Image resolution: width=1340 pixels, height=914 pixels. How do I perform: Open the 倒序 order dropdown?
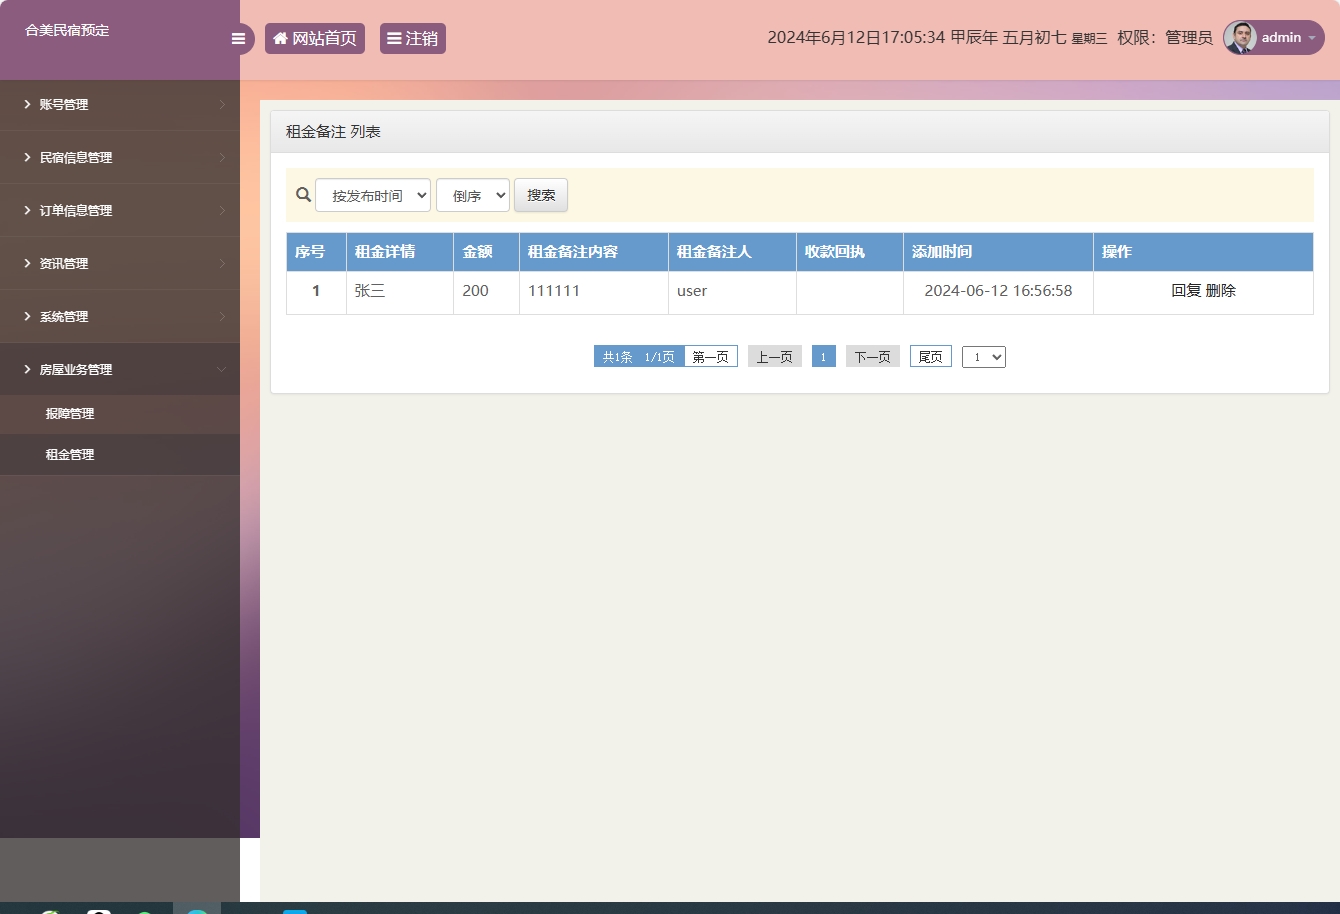coord(472,195)
